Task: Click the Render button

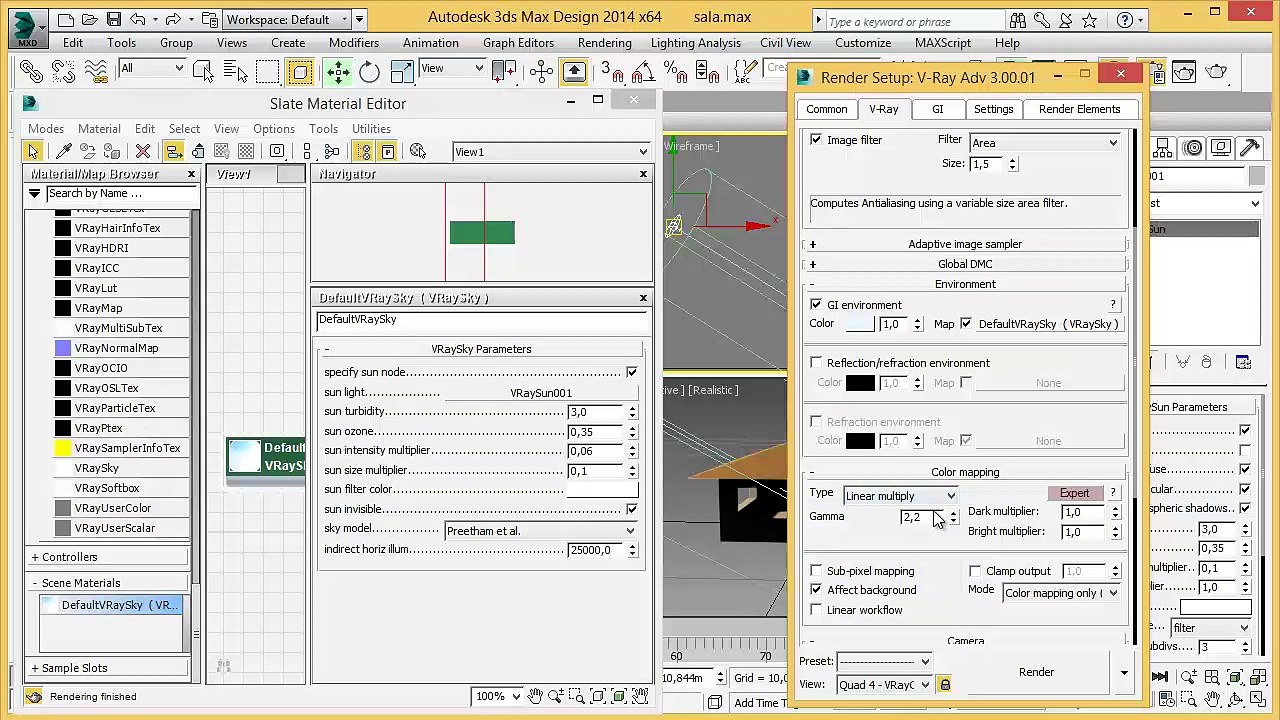Action: (1036, 672)
